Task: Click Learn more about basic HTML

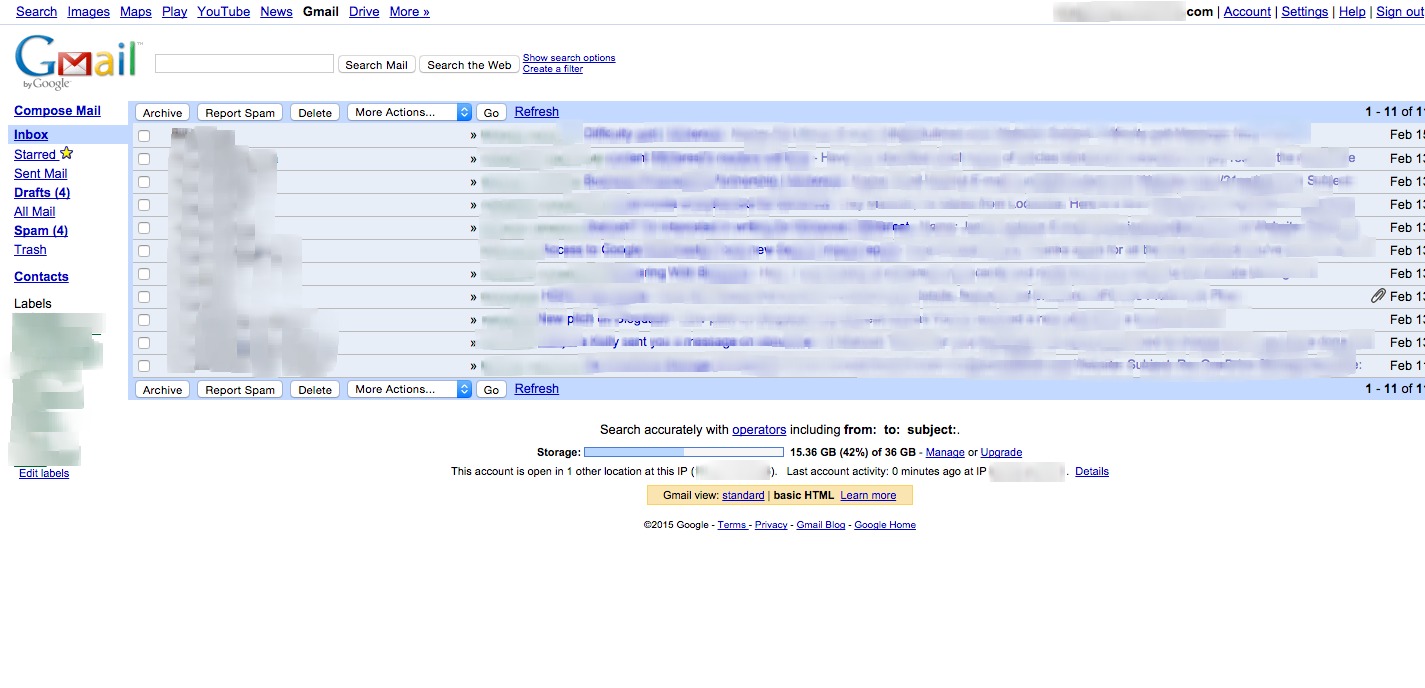Action: [x=868, y=496]
